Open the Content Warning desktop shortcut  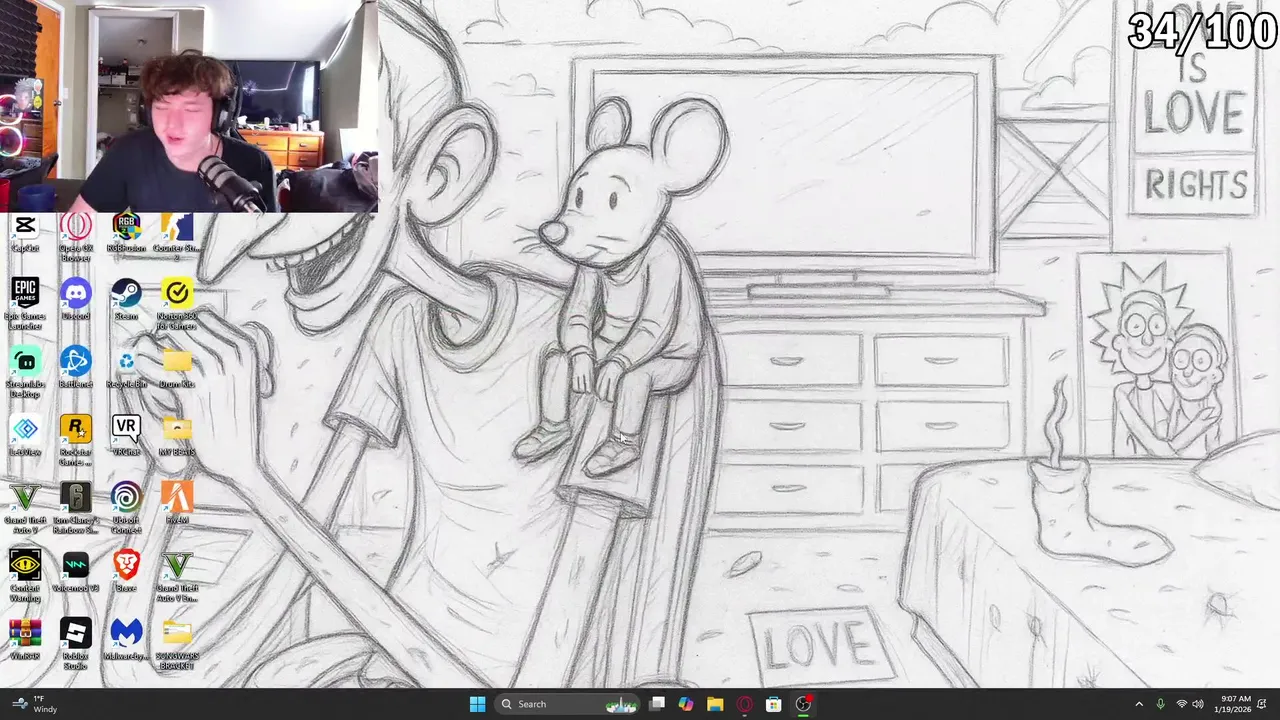coord(25,576)
